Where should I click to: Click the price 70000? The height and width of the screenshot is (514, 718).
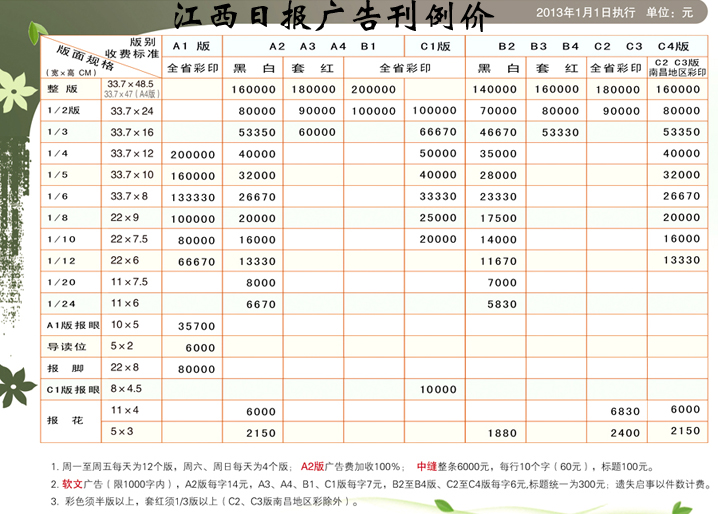[x=498, y=111]
